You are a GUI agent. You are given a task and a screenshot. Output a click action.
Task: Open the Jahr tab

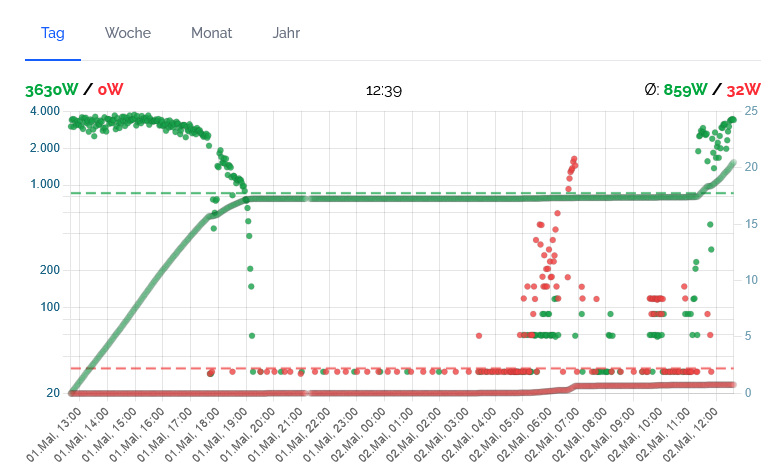click(286, 33)
